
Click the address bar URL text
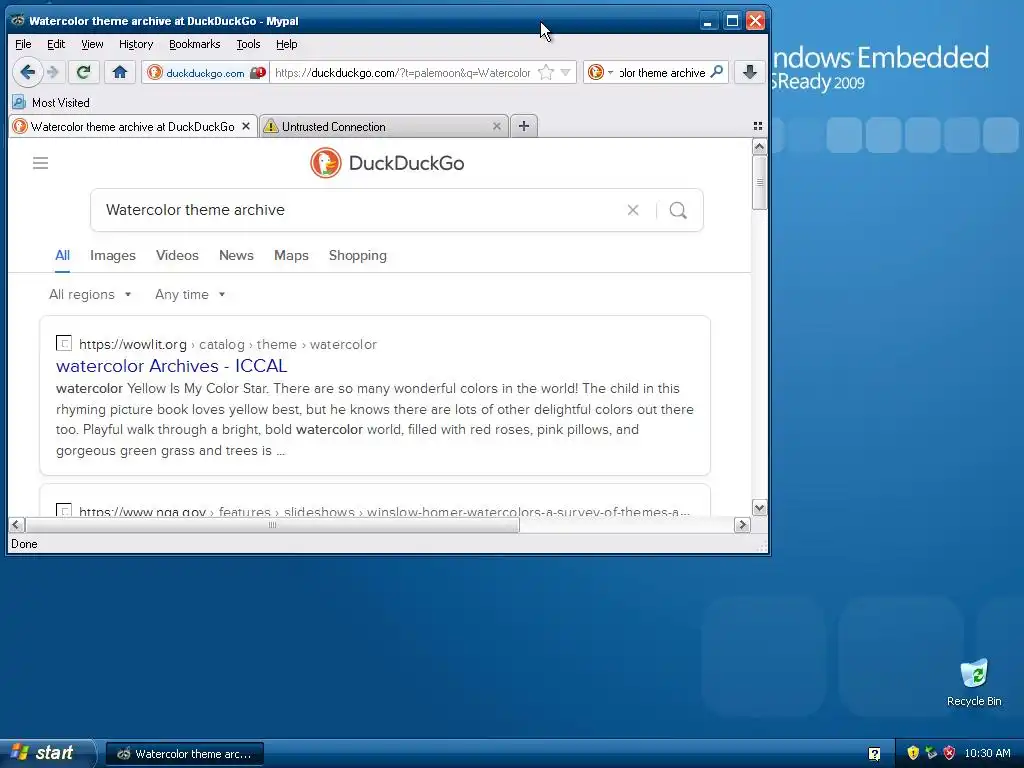(x=402, y=72)
